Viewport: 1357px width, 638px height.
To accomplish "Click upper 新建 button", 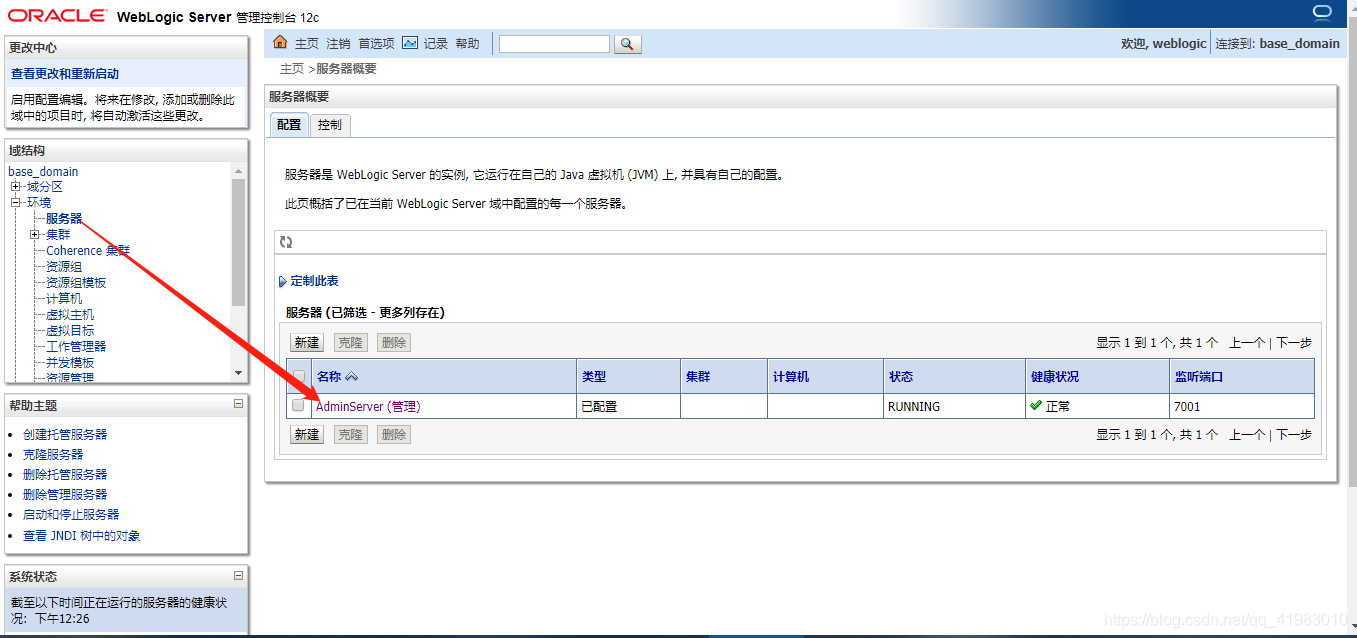I will tap(306, 342).
